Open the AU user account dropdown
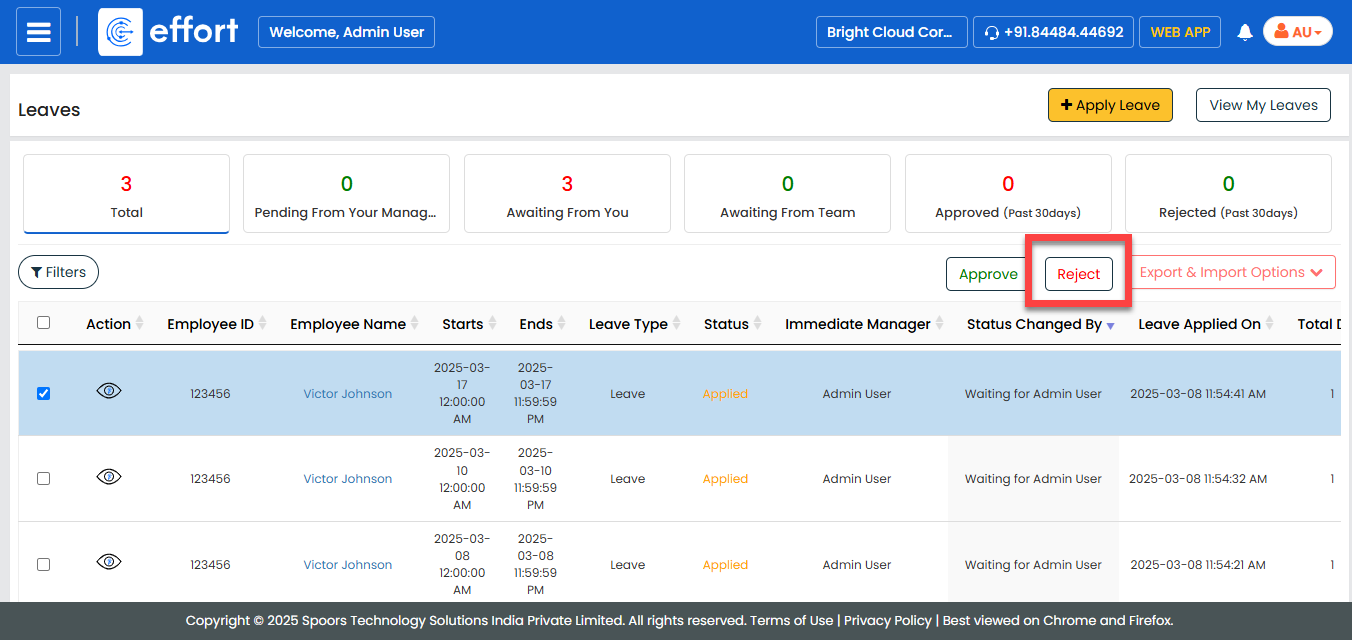This screenshot has height=640, width=1352. point(1297,32)
